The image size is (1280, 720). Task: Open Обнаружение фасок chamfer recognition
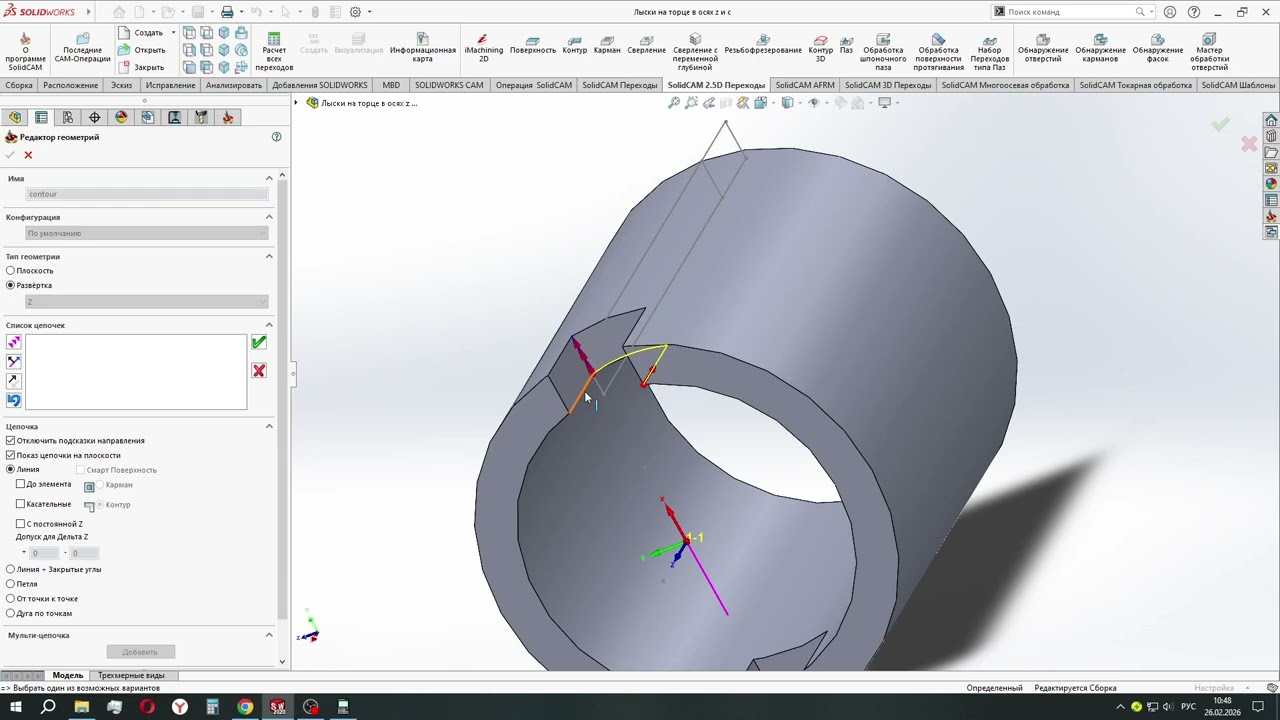[1157, 49]
